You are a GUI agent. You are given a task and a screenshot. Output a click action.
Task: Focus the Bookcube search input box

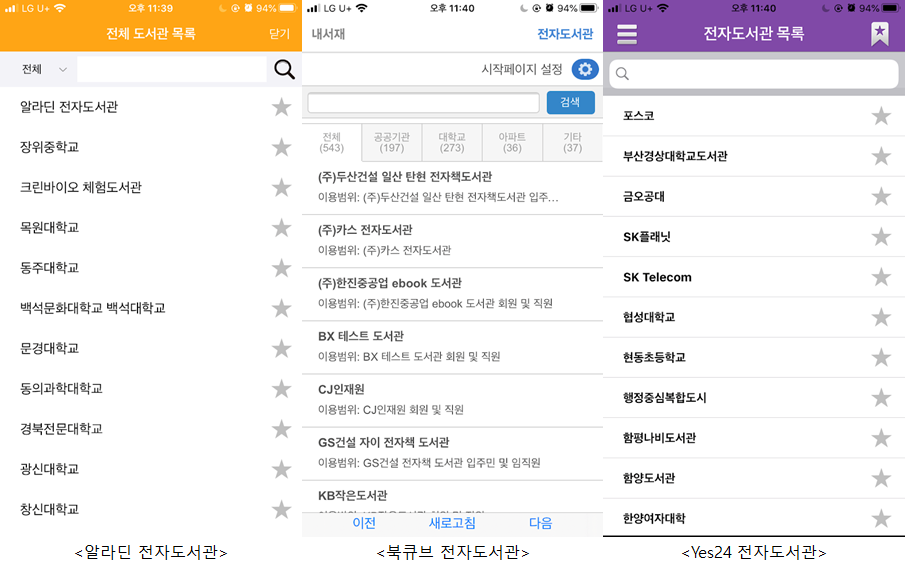(x=424, y=103)
